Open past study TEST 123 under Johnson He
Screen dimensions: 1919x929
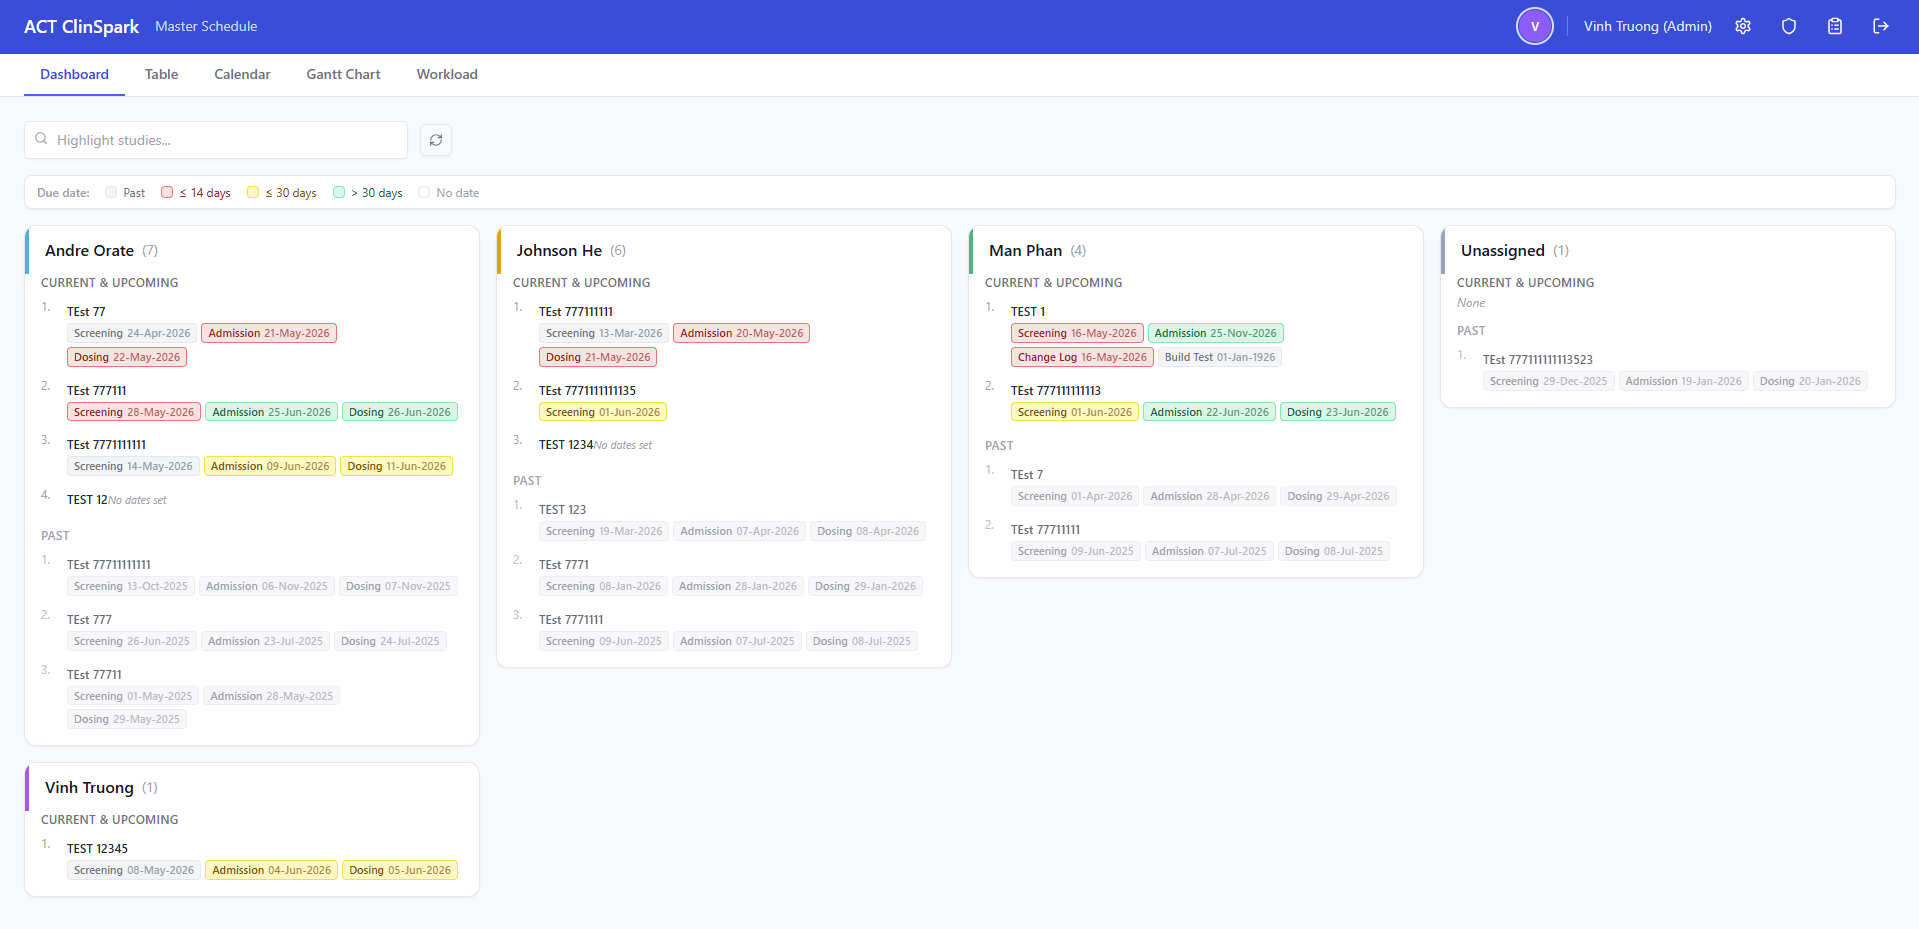coord(562,510)
